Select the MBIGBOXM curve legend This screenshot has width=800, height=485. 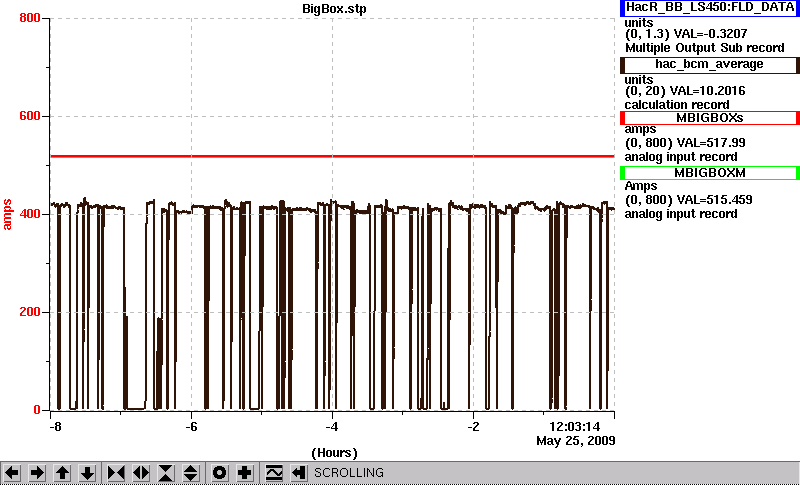710,173
